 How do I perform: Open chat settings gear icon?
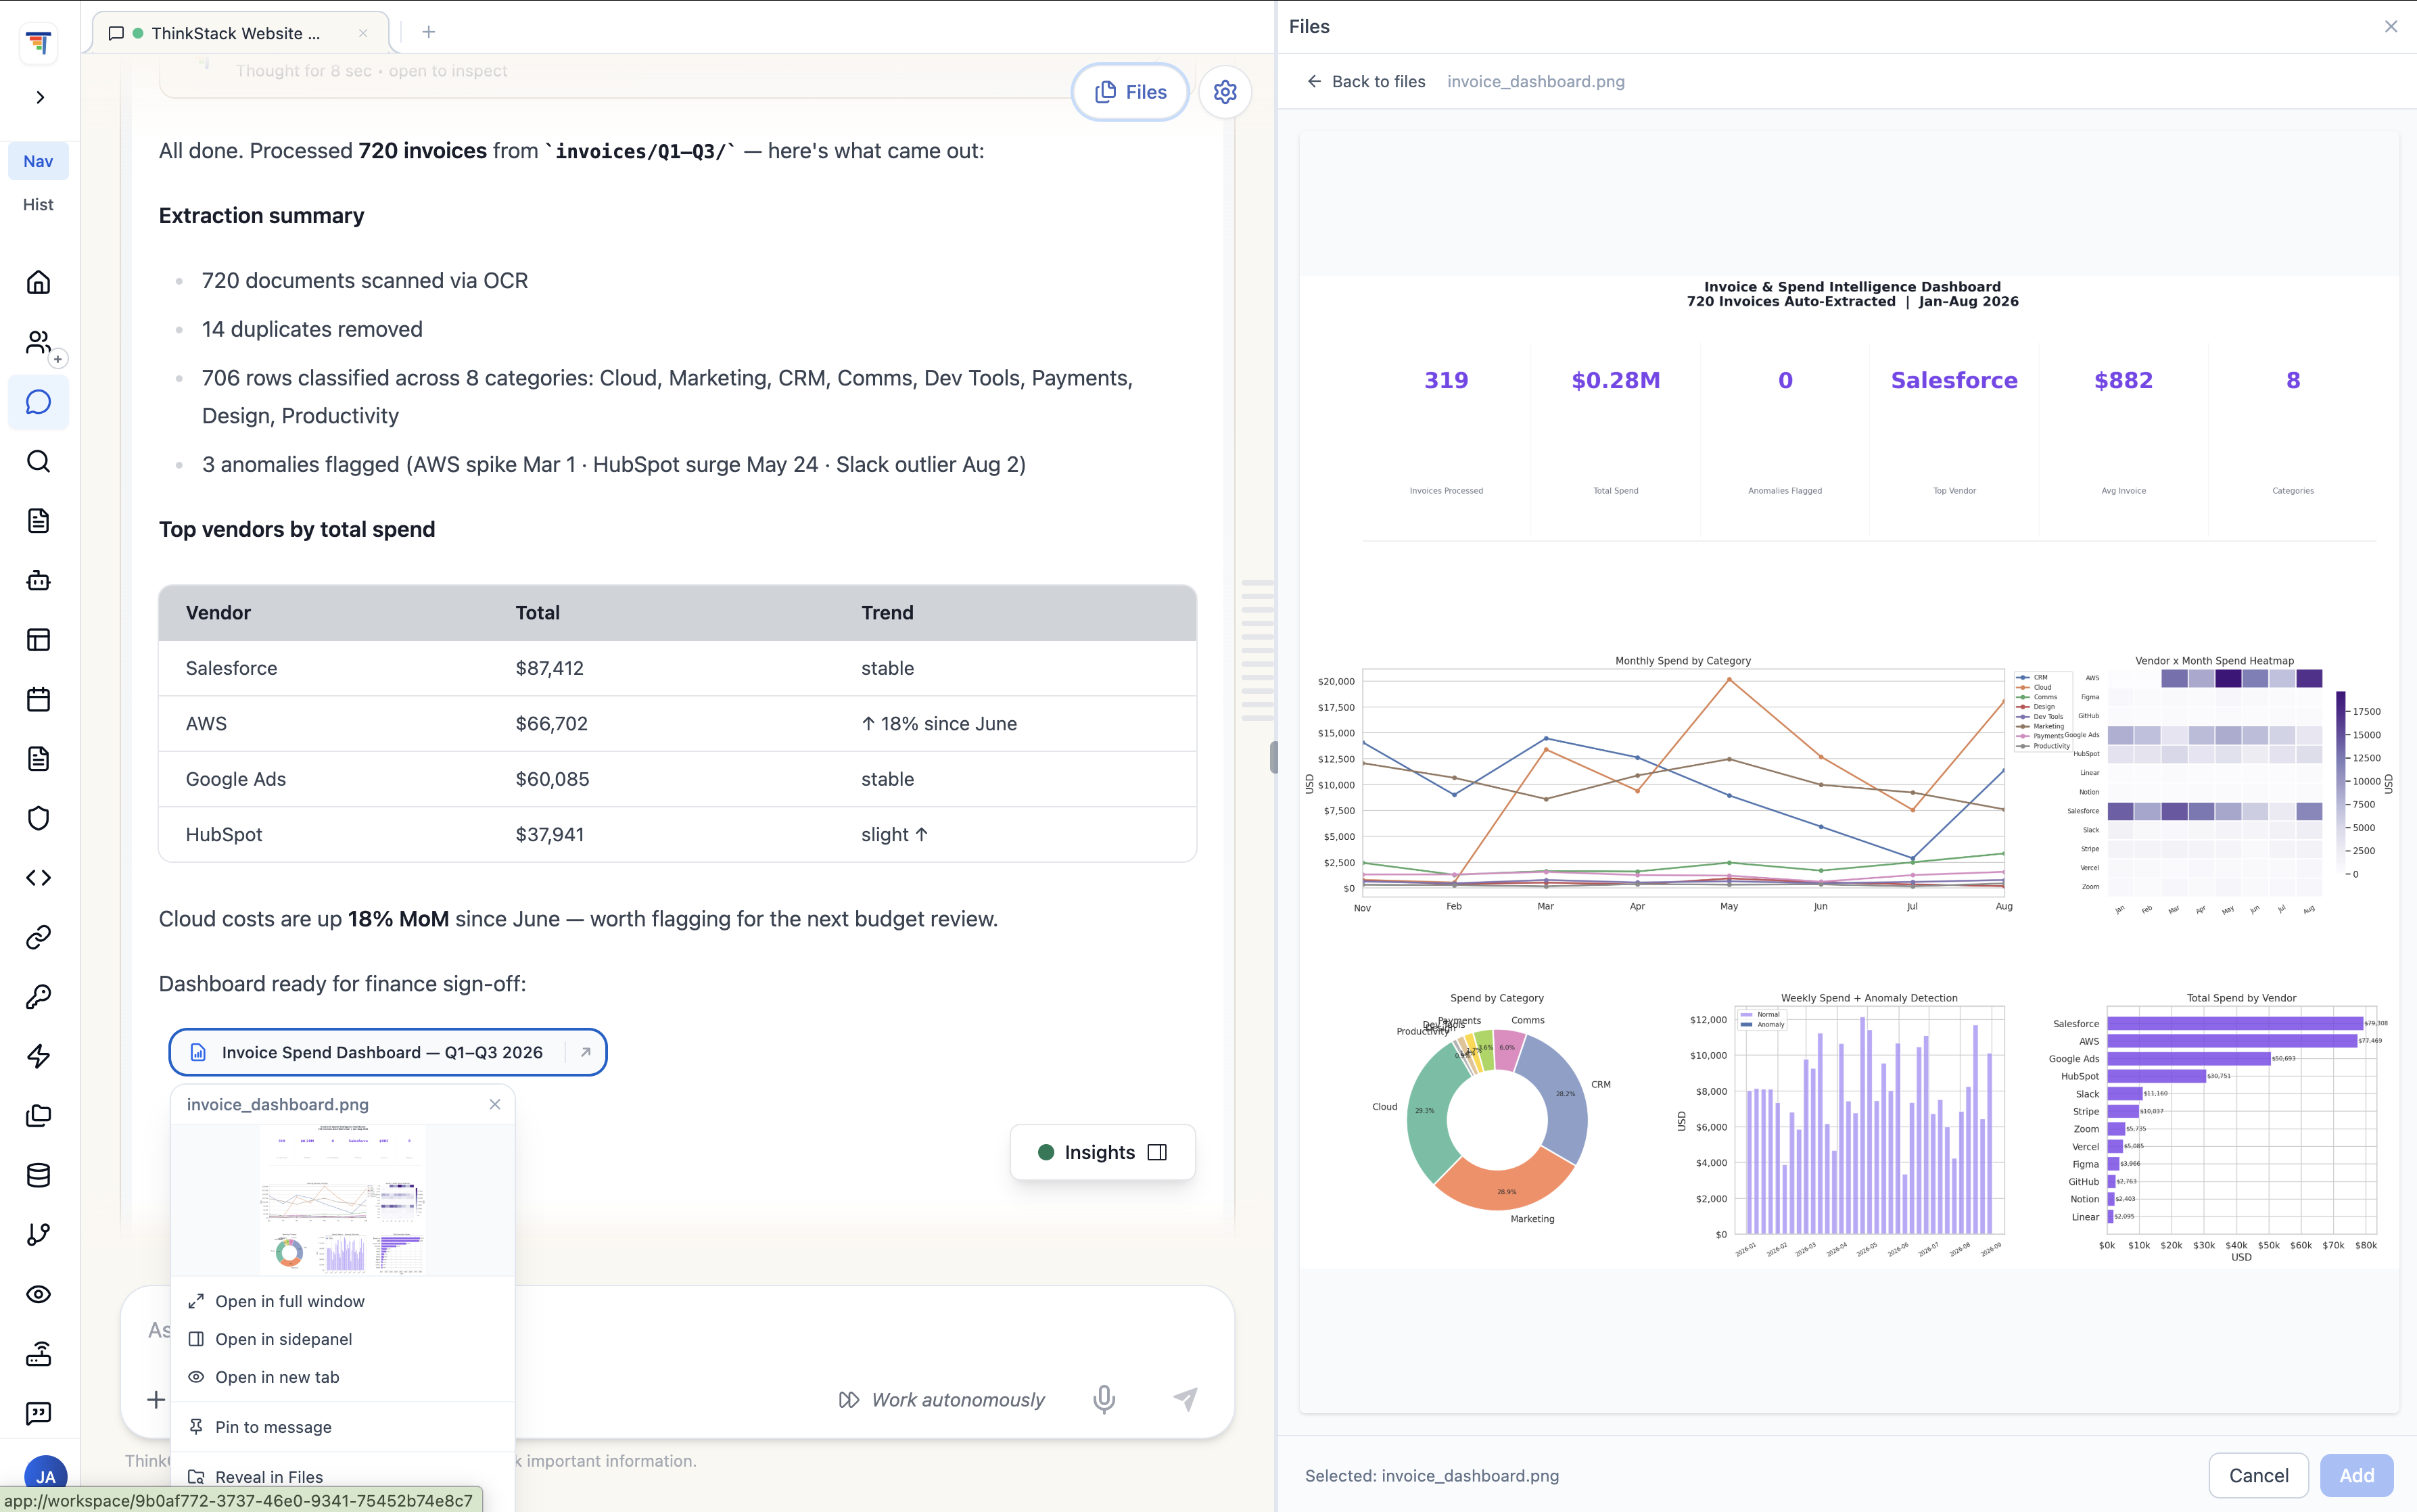[x=1225, y=92]
